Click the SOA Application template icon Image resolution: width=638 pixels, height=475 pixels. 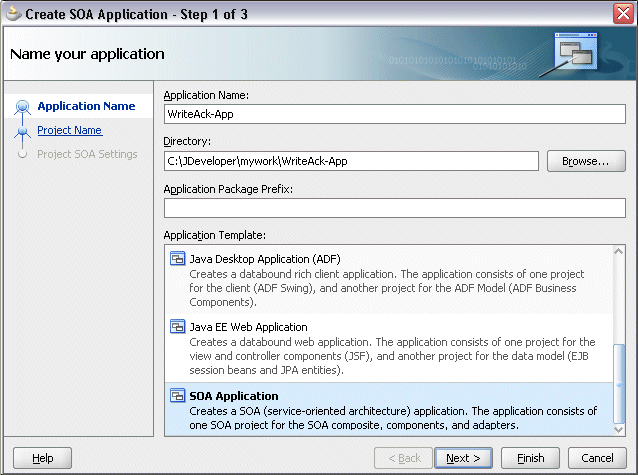coord(177,395)
